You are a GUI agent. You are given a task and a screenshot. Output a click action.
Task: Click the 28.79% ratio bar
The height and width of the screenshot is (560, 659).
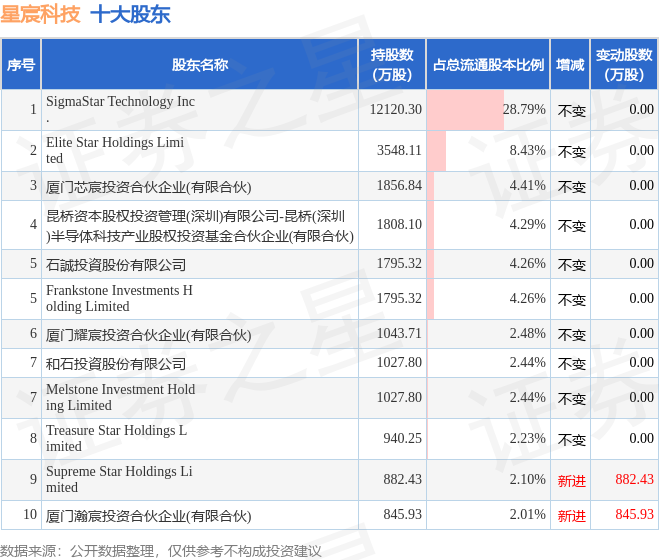click(466, 109)
